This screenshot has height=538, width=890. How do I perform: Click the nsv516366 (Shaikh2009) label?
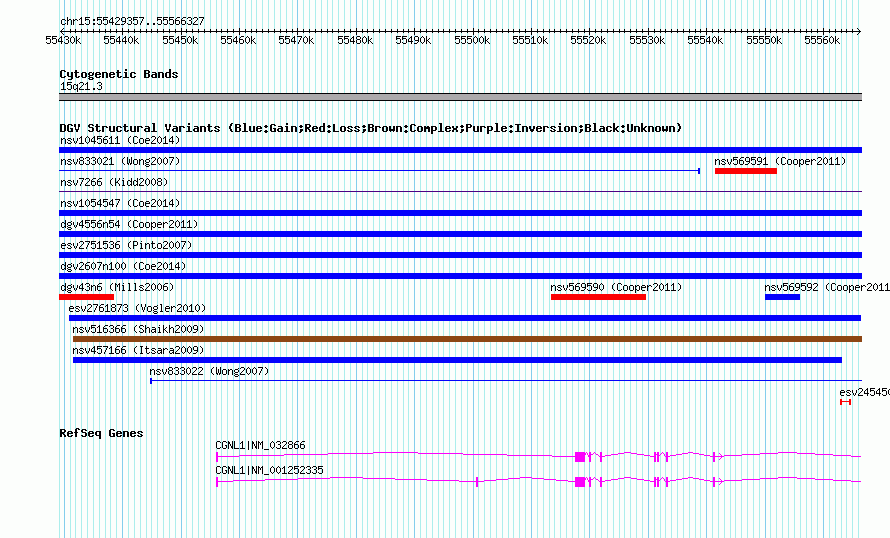click(138, 329)
